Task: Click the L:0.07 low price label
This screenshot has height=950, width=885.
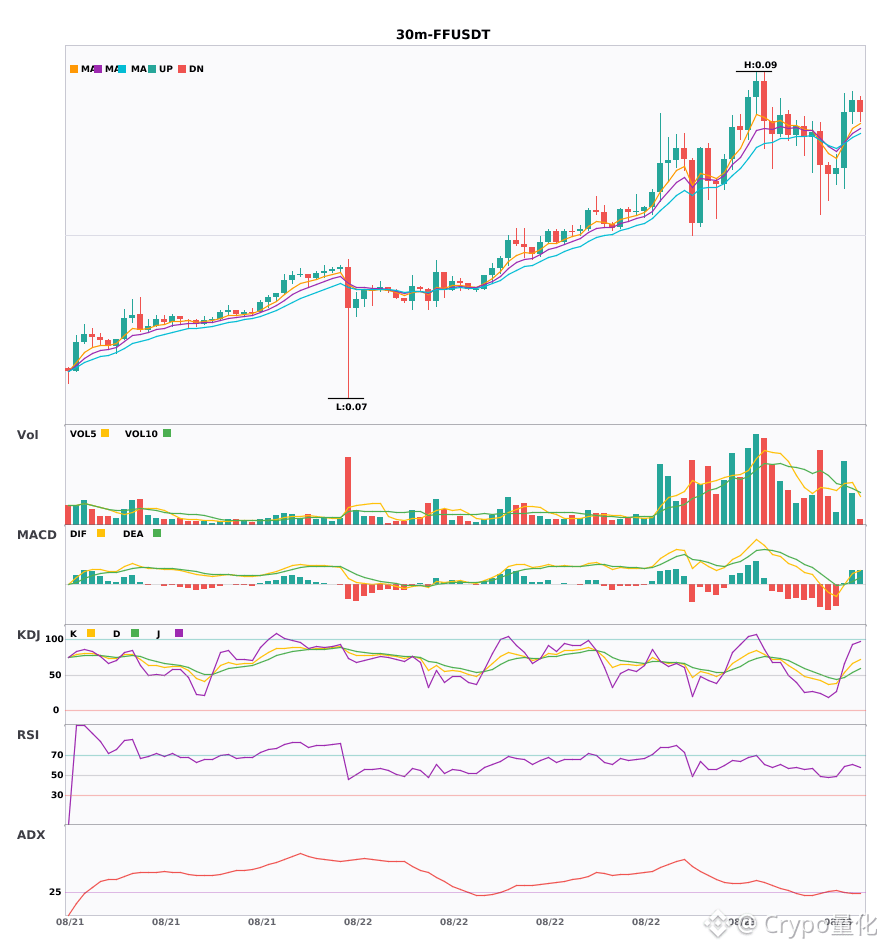Action: [351, 407]
